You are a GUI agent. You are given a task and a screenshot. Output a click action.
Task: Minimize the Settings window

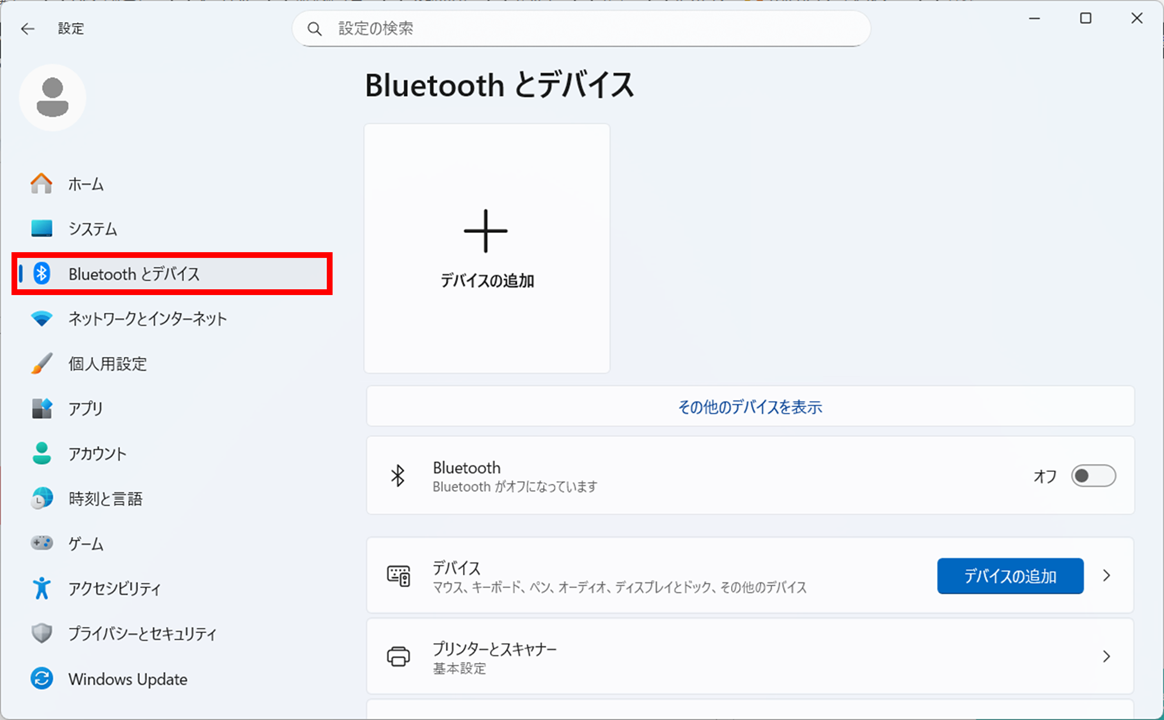click(x=1034, y=18)
